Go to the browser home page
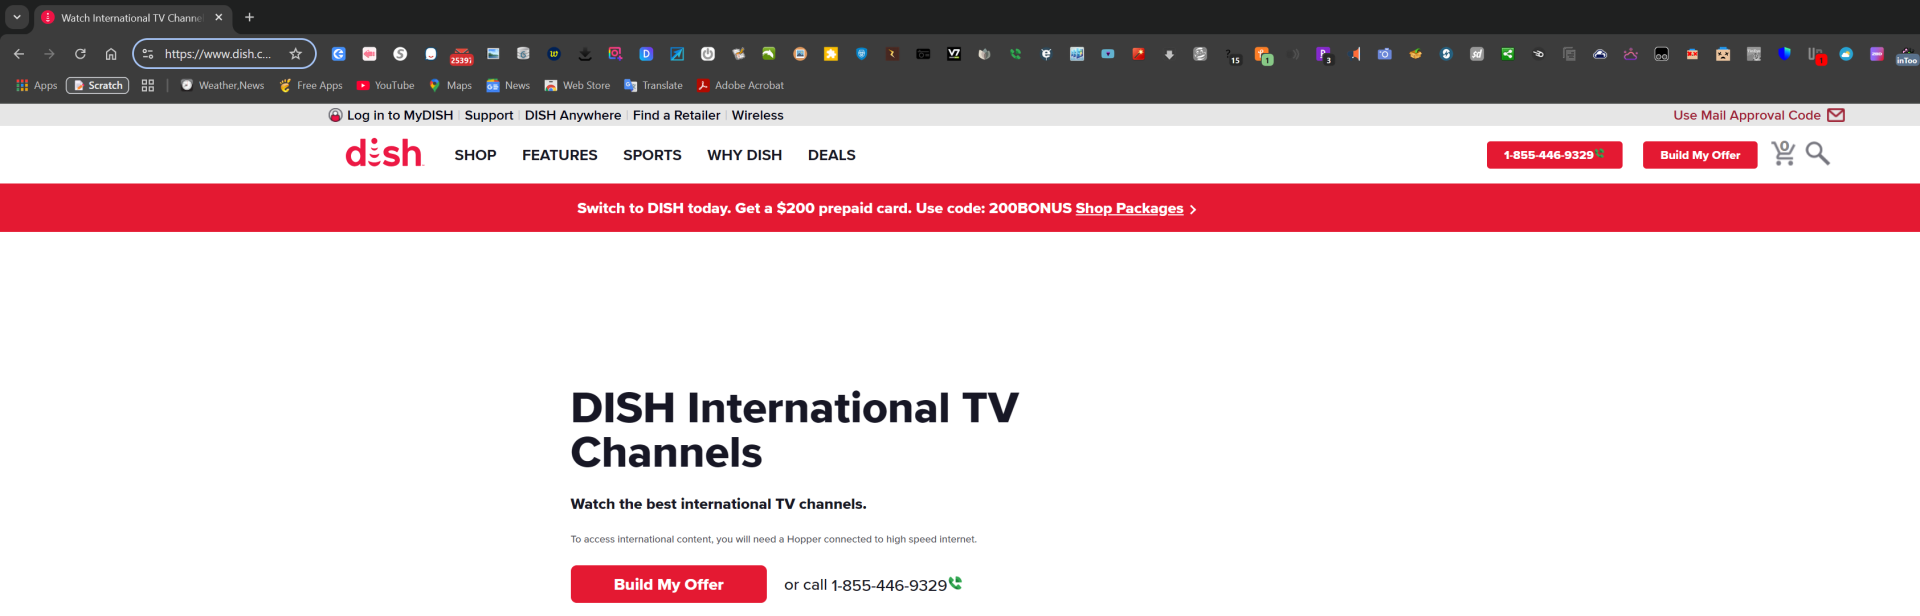This screenshot has width=1920, height=616. click(111, 54)
